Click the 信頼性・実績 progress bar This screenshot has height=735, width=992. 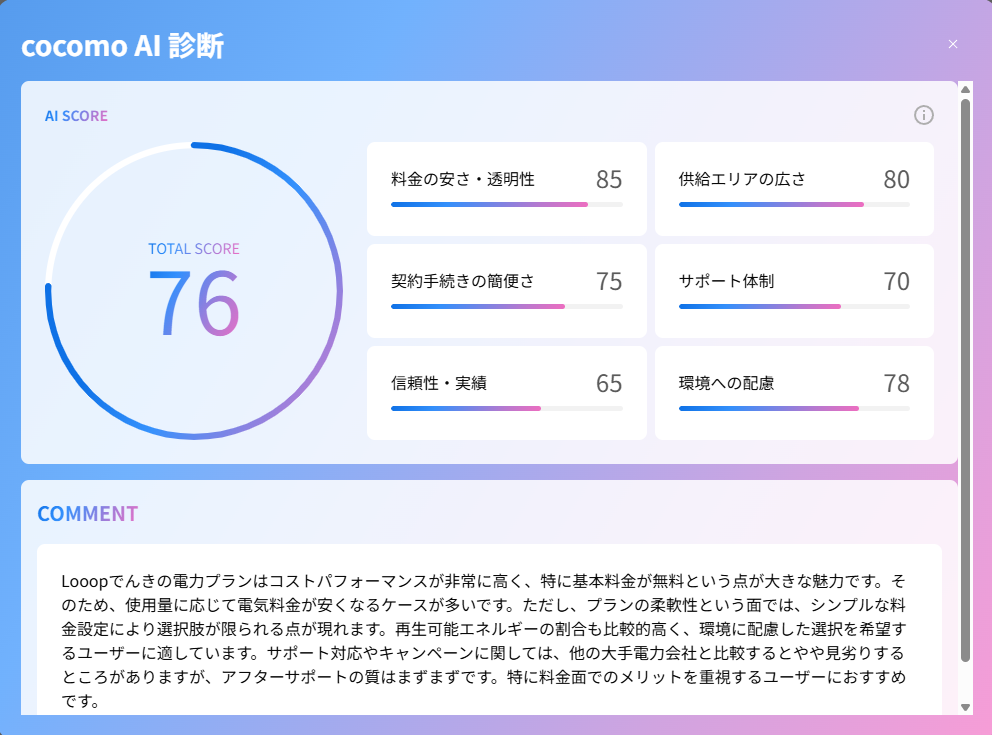(x=506, y=408)
